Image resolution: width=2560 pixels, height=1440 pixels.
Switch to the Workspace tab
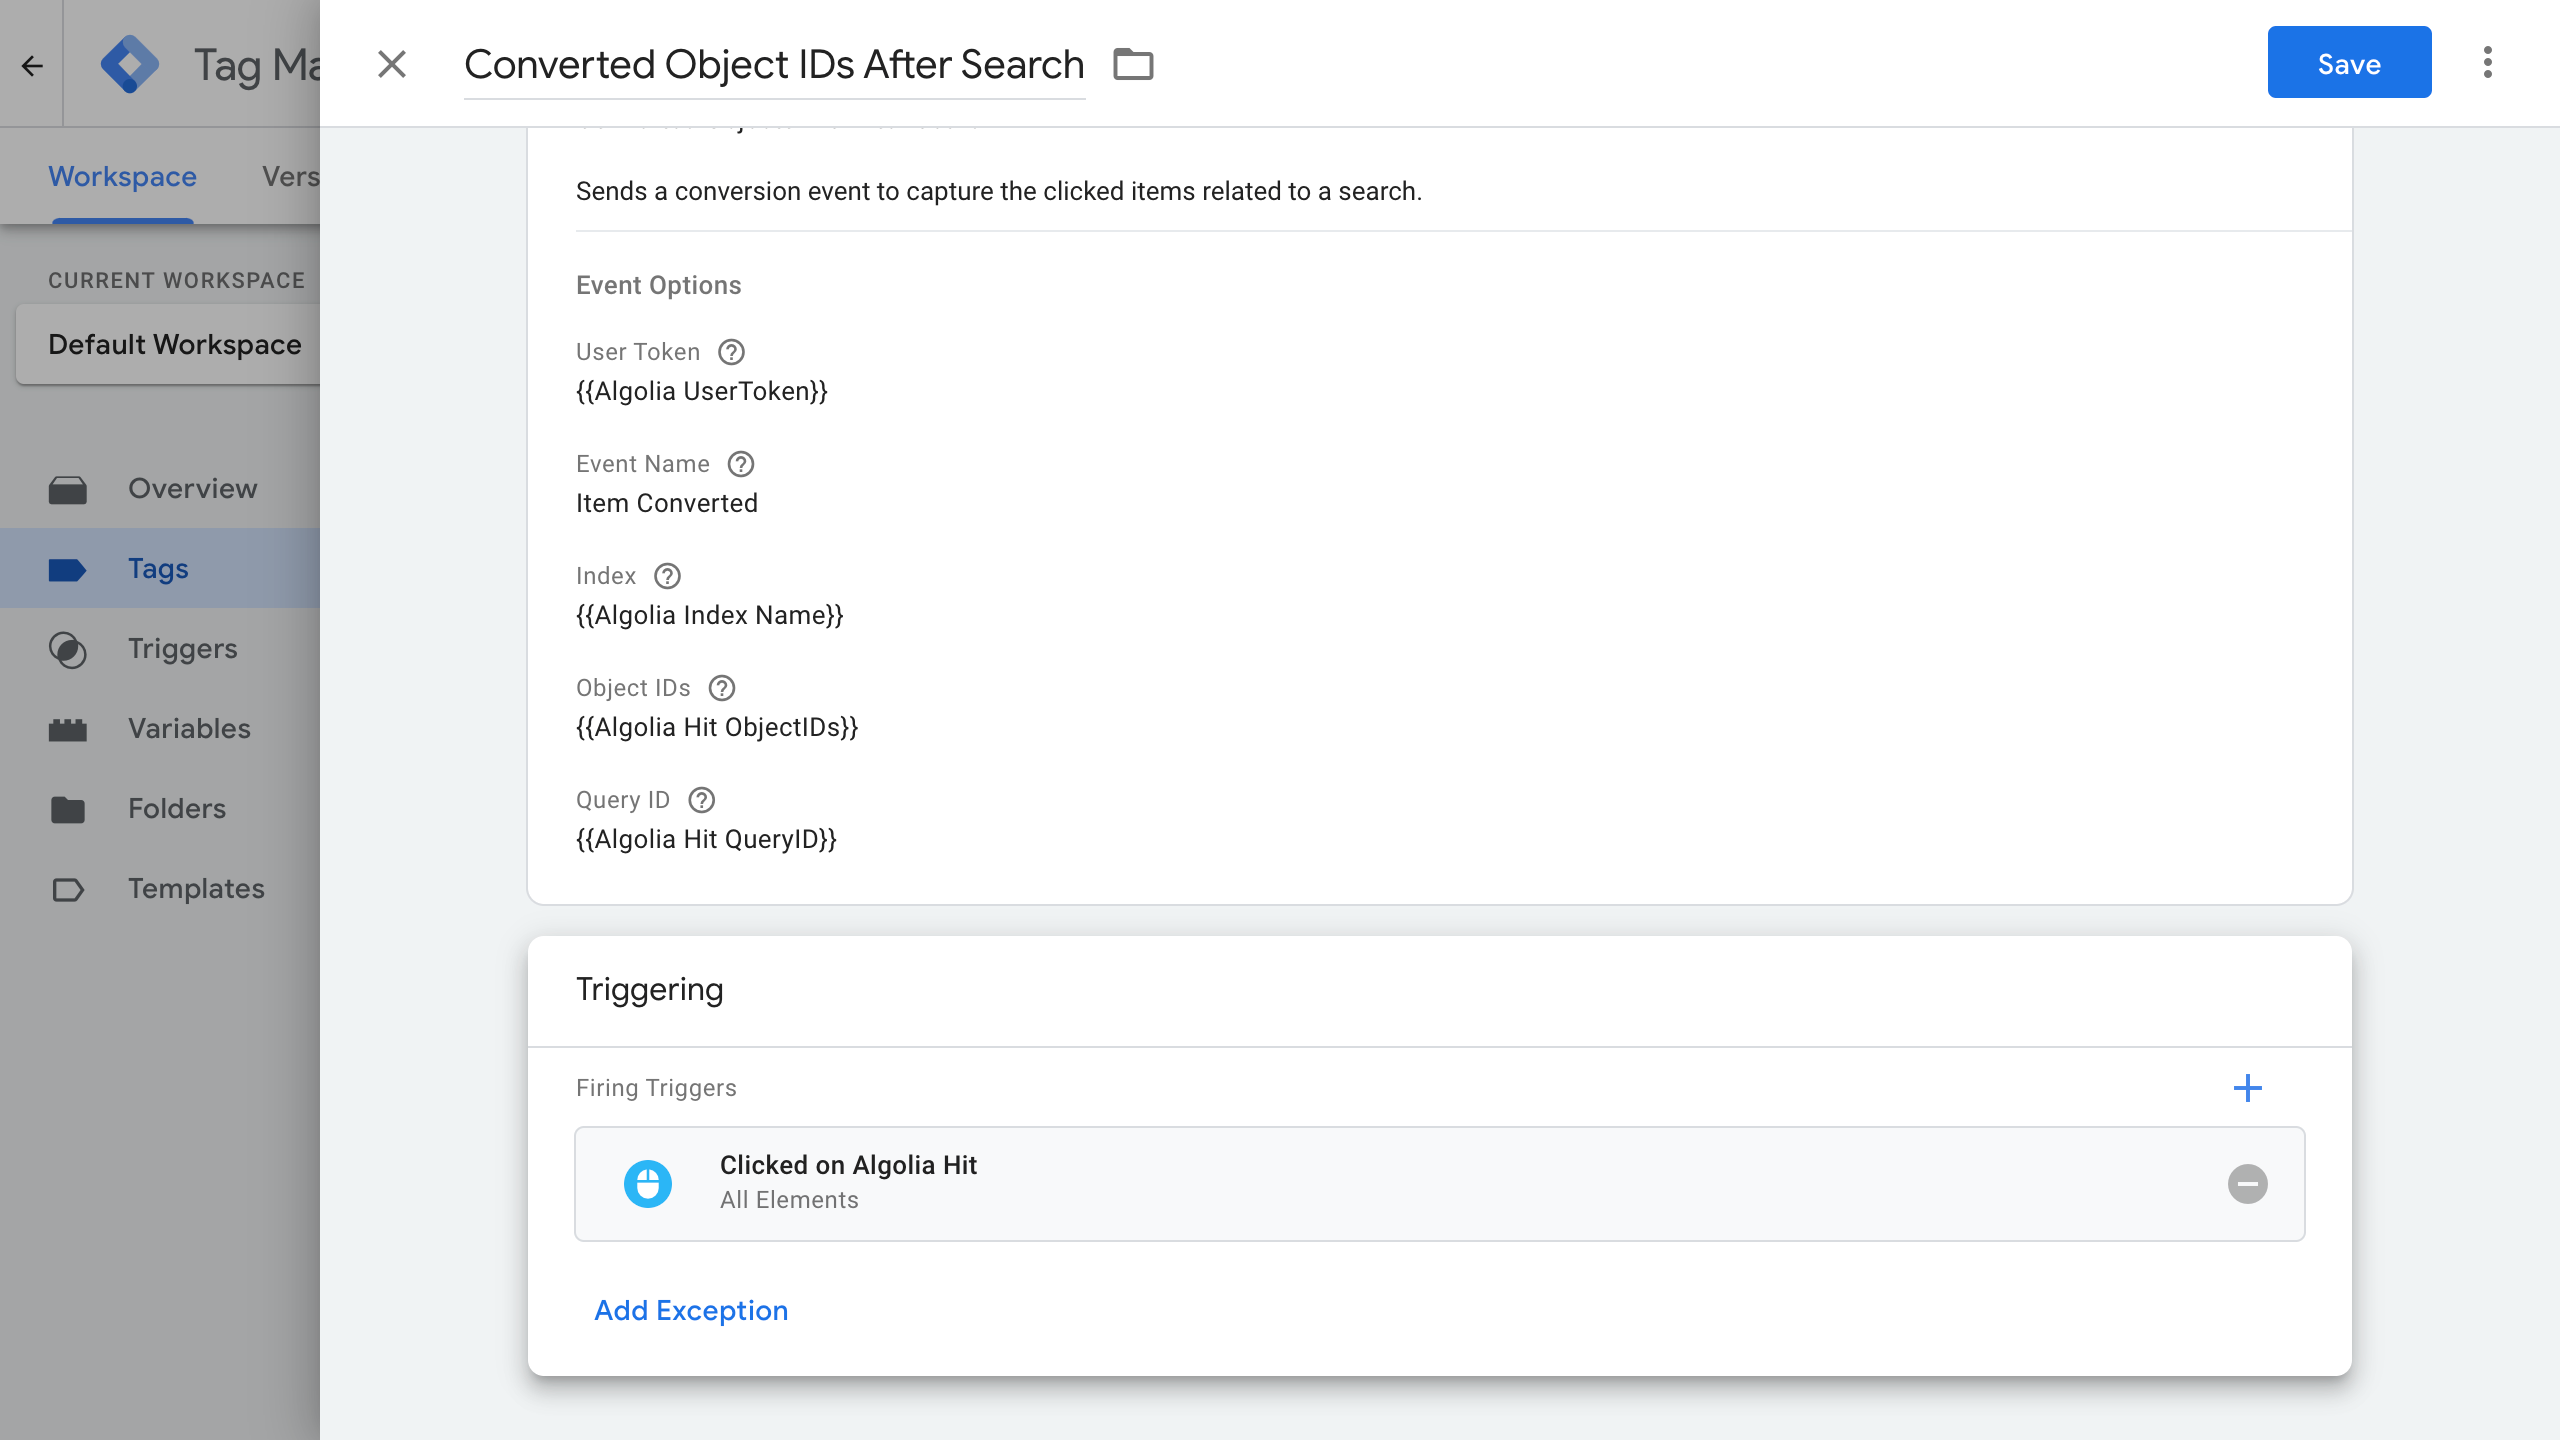[122, 176]
